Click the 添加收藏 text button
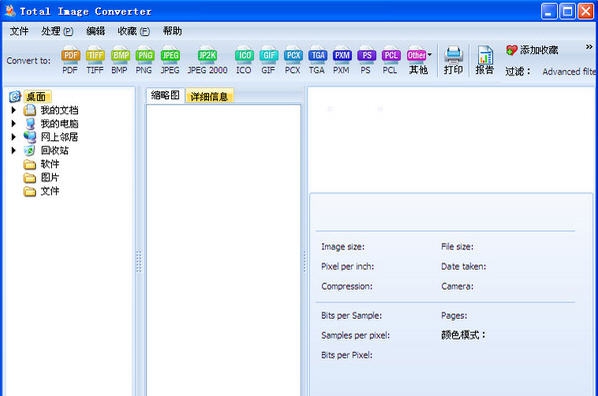 tap(539, 50)
